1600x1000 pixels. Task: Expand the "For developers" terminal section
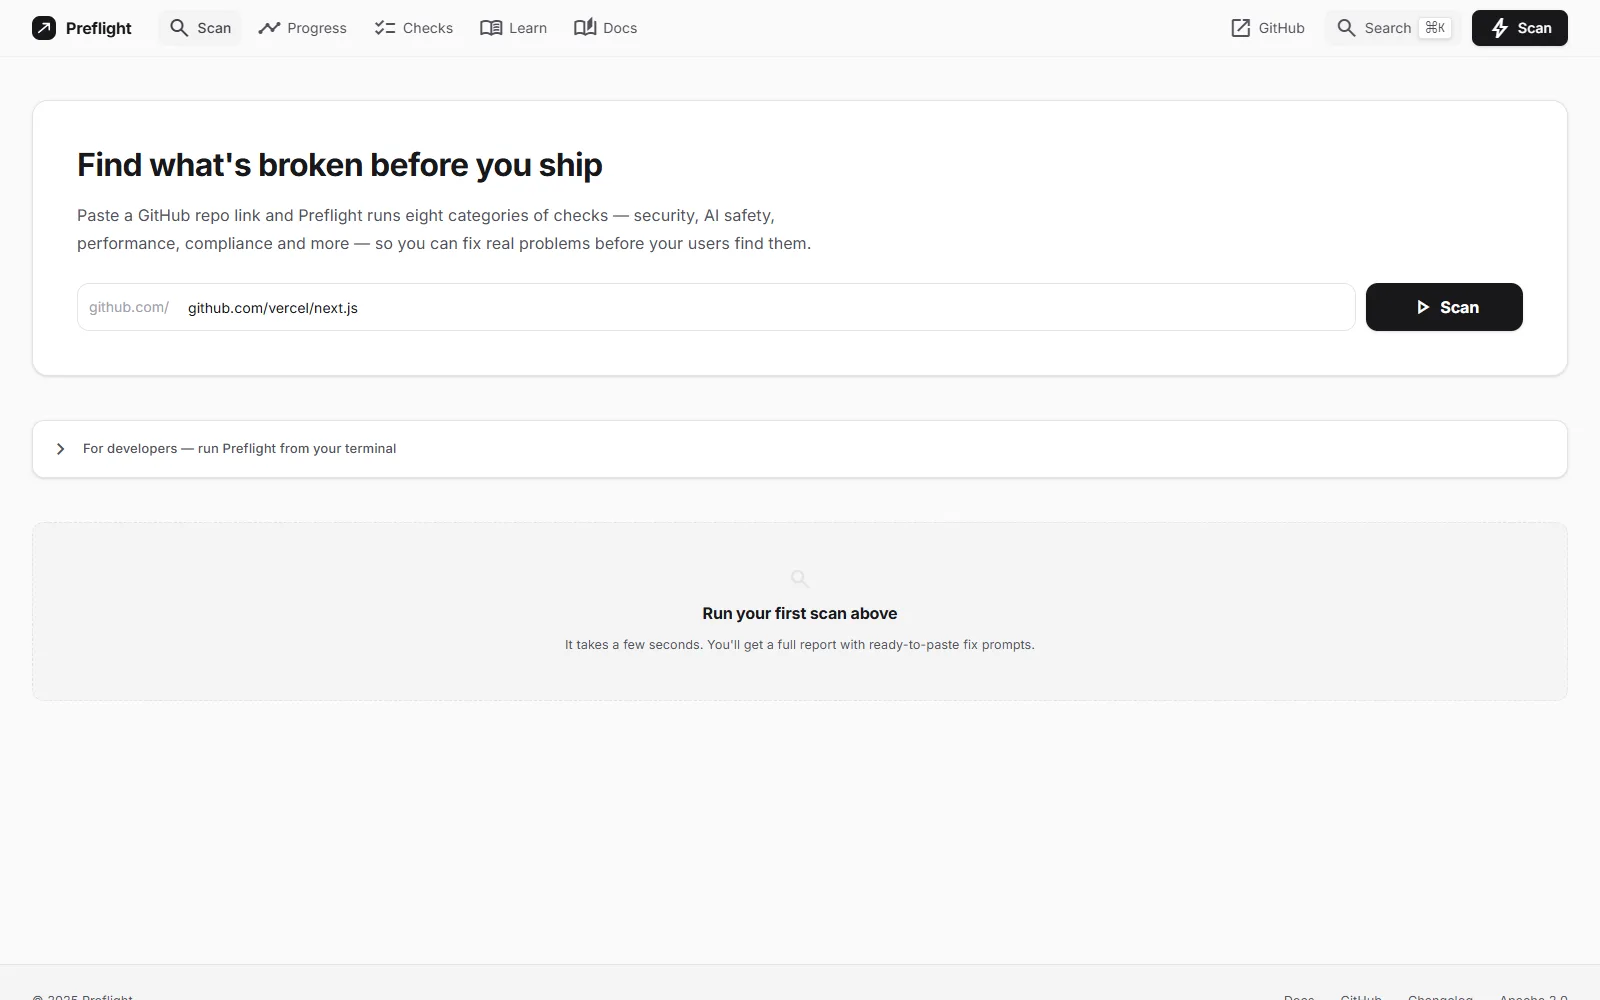tap(800, 449)
